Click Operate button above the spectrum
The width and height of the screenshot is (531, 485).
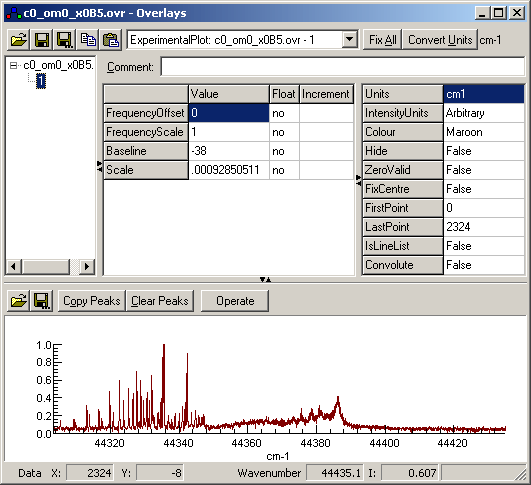[235, 301]
